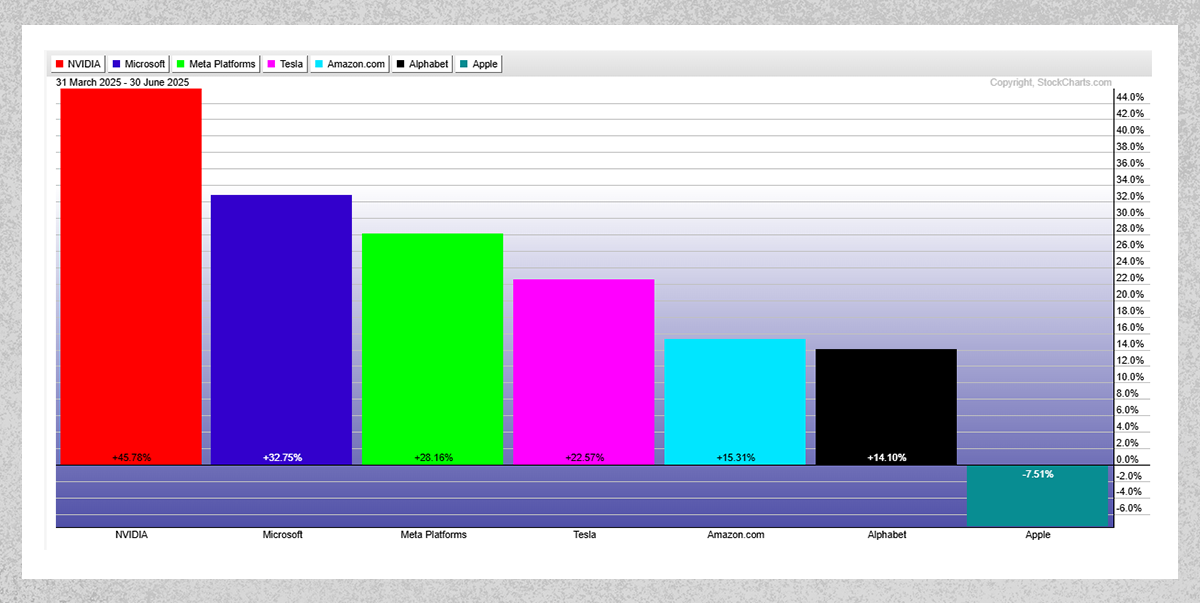This screenshot has width=1200, height=603.
Task: Click the Apple x-axis label
Action: click(1038, 535)
